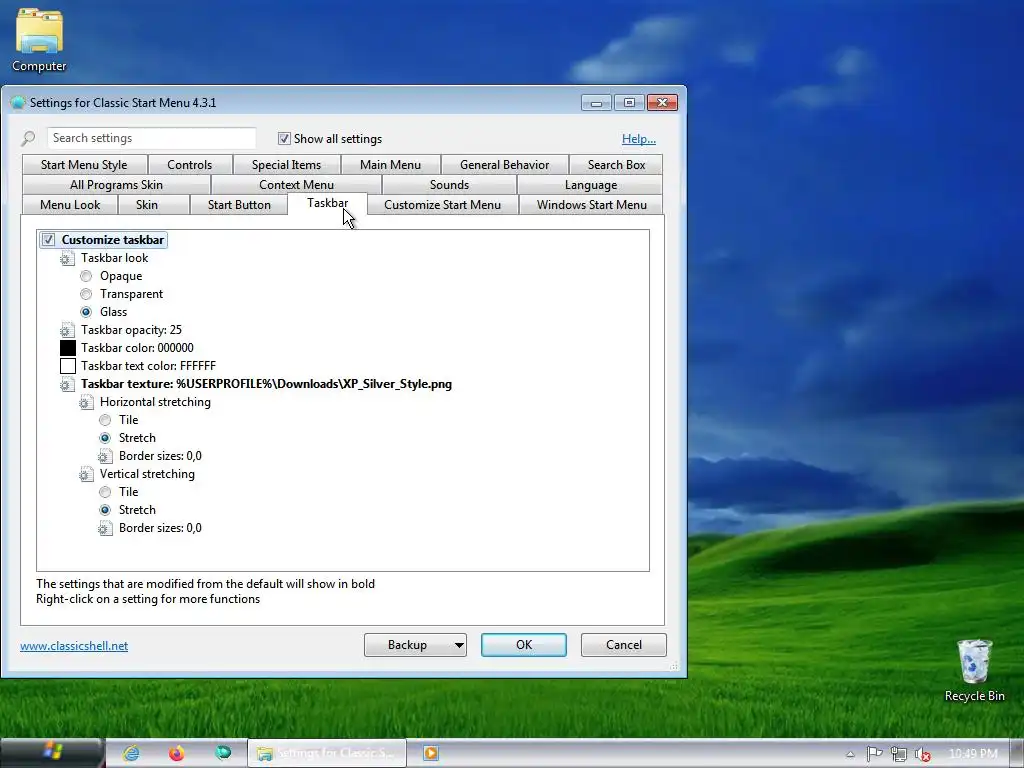Launch Internet Explorer from the taskbar
The image size is (1024, 768).
[x=131, y=753]
